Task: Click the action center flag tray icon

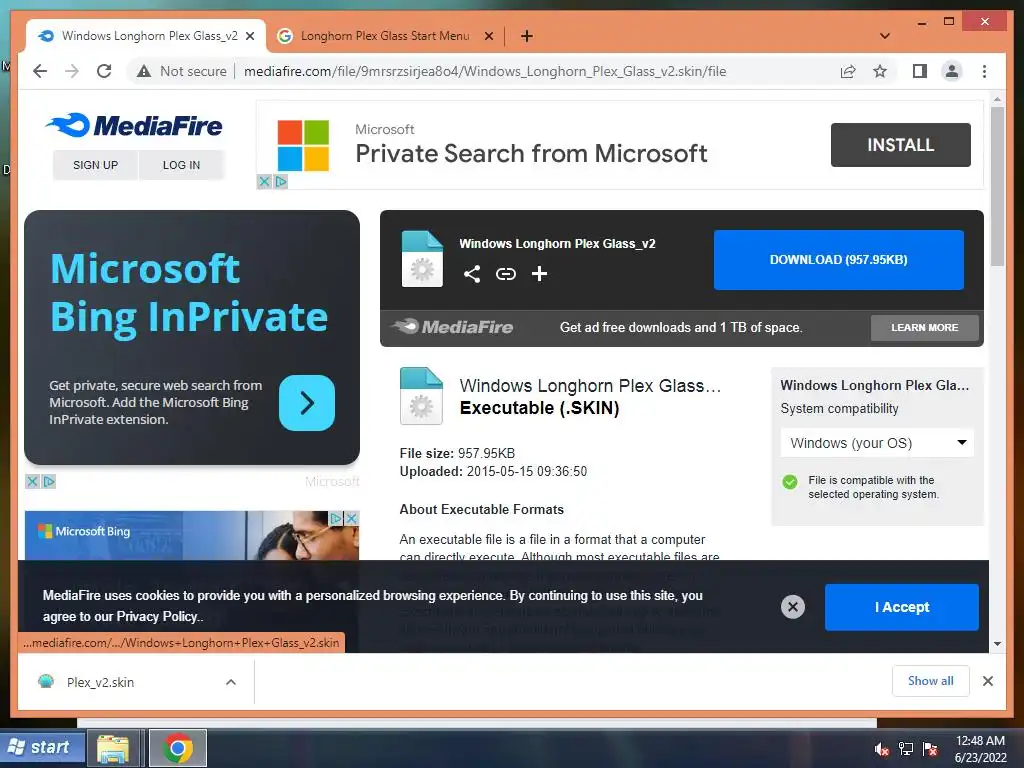Action: click(x=930, y=749)
